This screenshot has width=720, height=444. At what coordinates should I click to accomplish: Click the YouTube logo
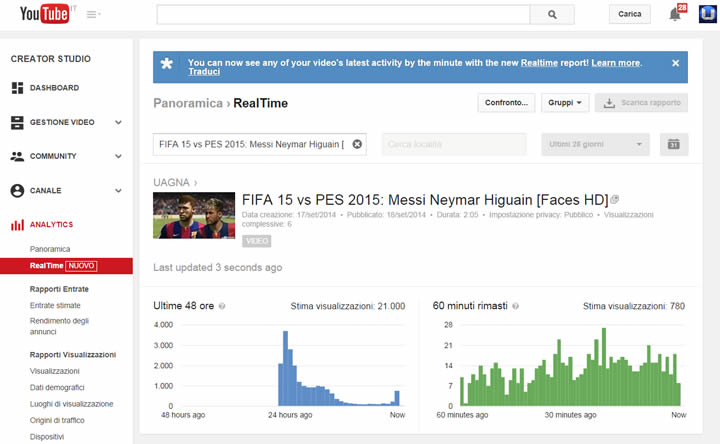coord(45,14)
